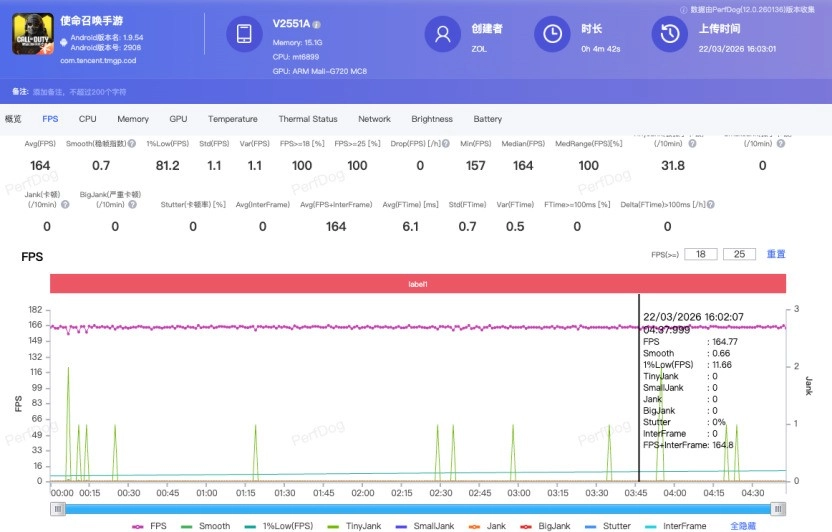Click the creator profile icon
This screenshot has height=532, width=832.
441,34
